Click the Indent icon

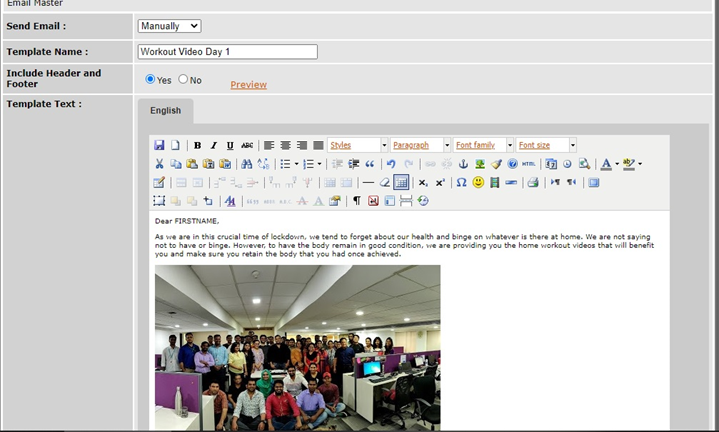pos(354,164)
